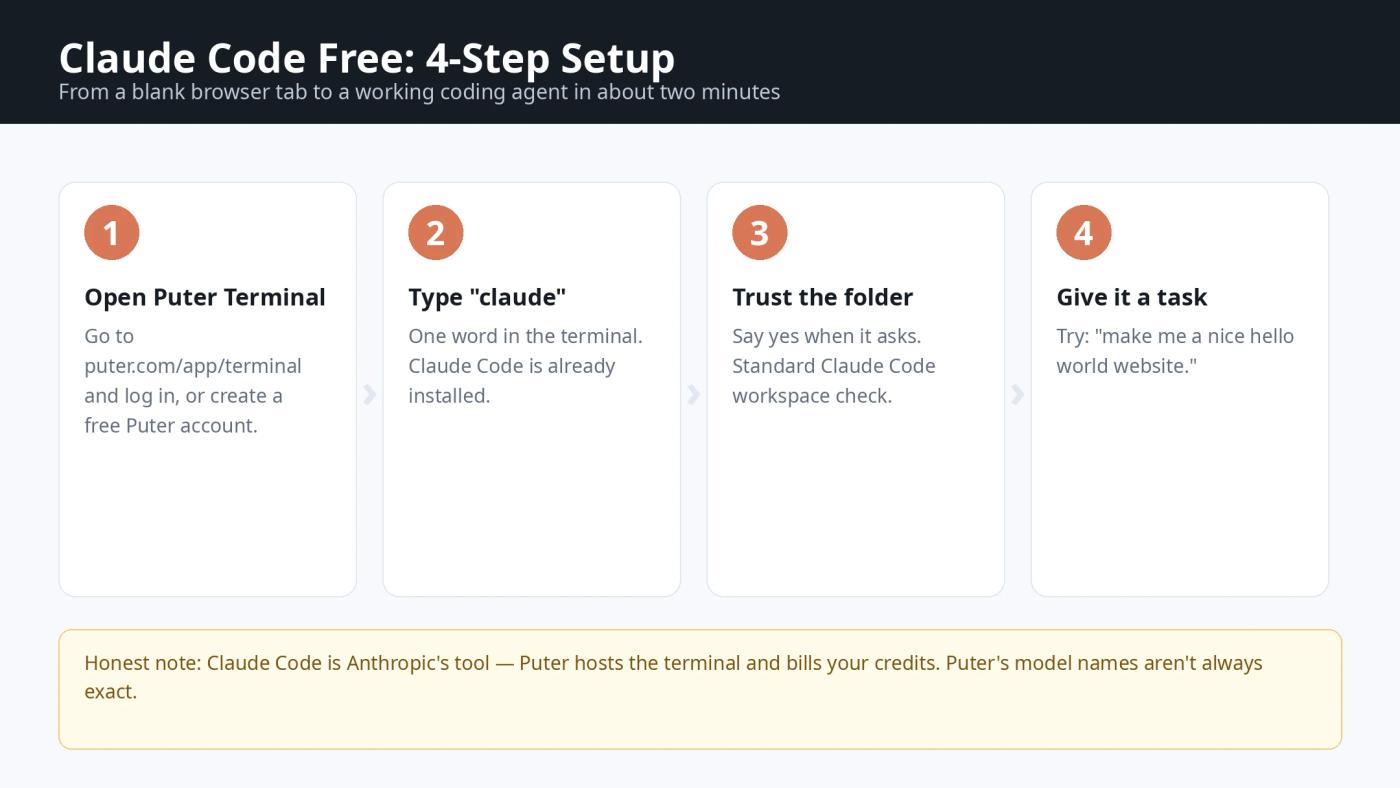This screenshot has height=788, width=1400.
Task: Click the "Claude Code Free: 4-Step Setup" title
Action: point(367,58)
